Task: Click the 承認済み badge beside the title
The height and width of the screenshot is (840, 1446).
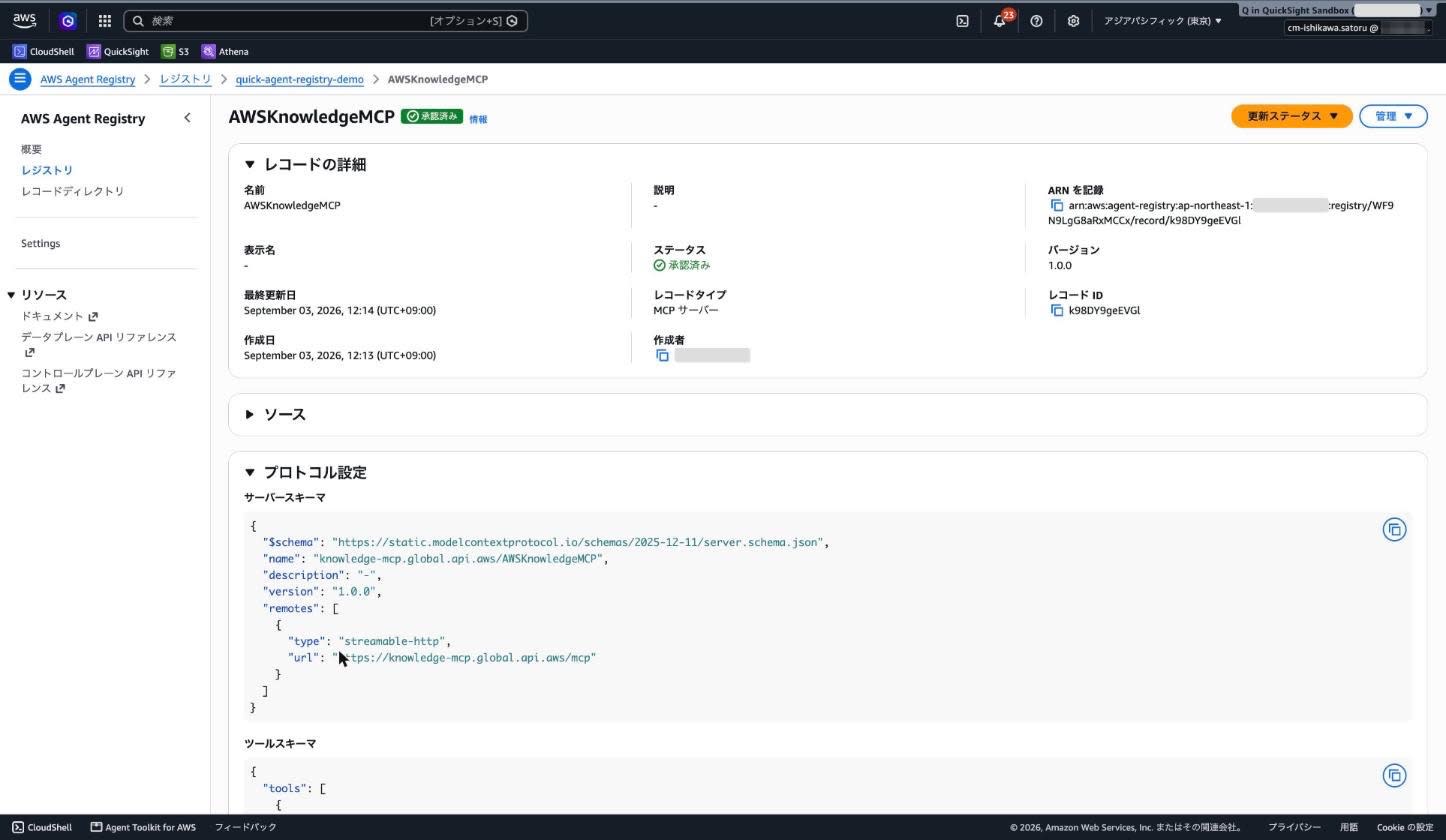Action: pos(432,116)
